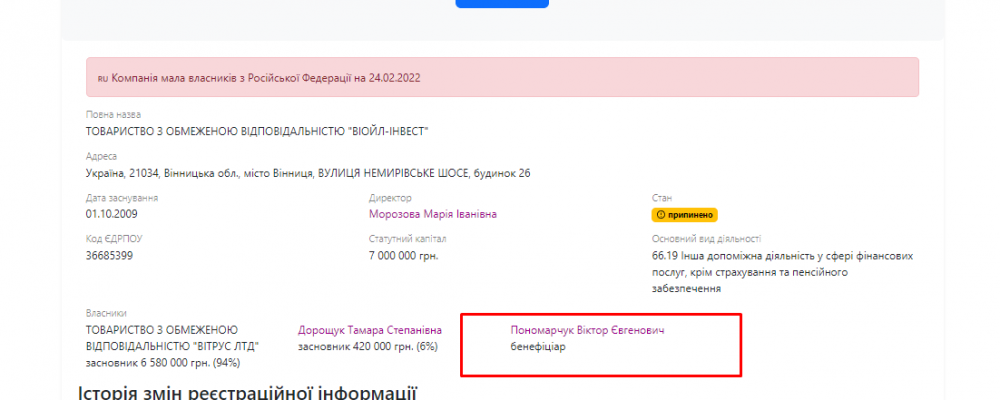Open director Морозова Марія Іванівна link
Image resolution: width=1000 pixels, height=400 pixels.
432,214
